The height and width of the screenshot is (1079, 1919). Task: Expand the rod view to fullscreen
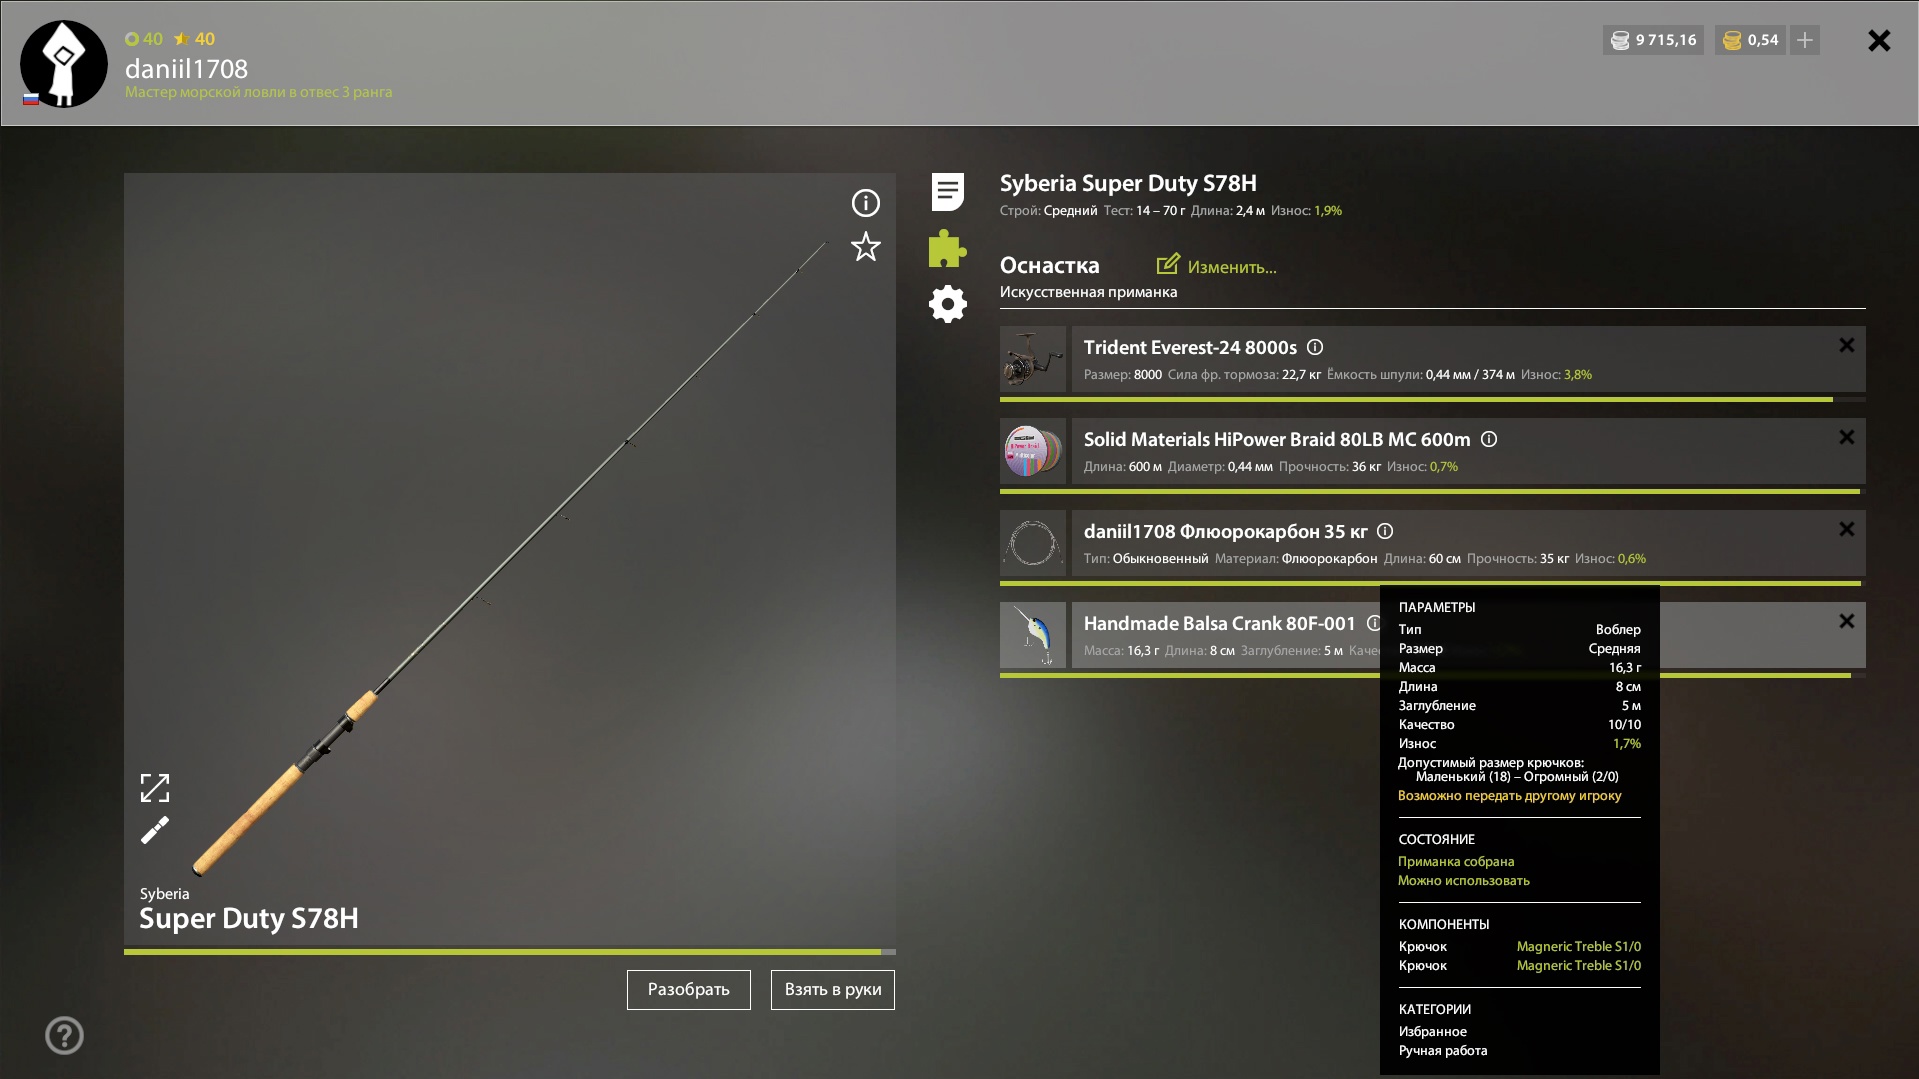tap(155, 788)
